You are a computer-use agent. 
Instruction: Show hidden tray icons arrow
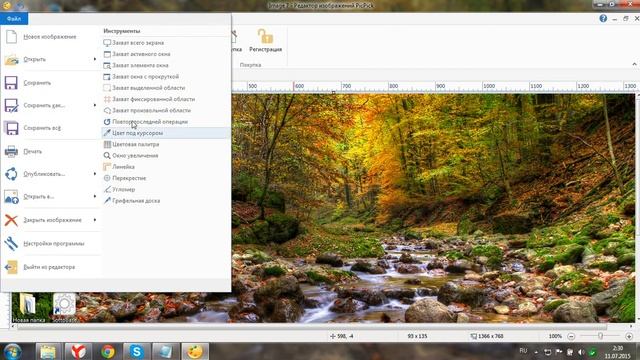click(x=536, y=352)
